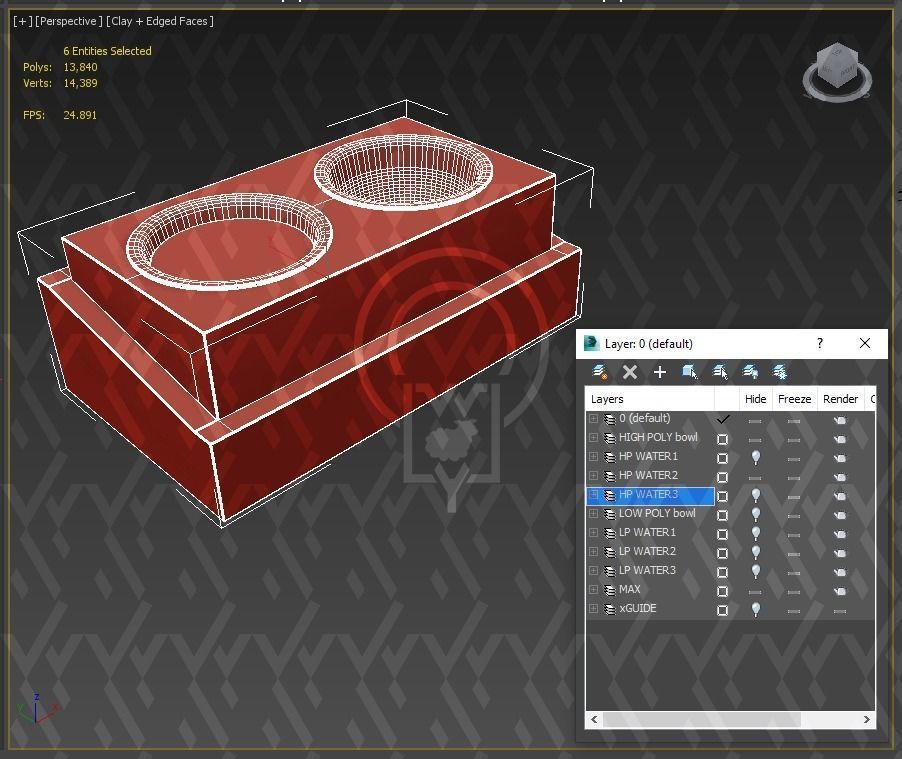Viewport: 902px width, 759px height.
Task: Make HP WATER2 the current layer checkbox
Action: click(x=723, y=478)
